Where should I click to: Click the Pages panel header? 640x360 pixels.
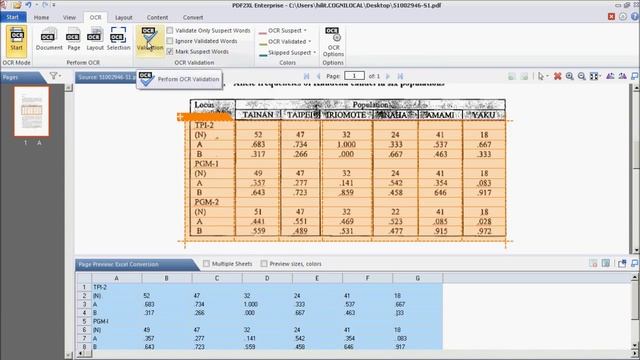pos(22,77)
